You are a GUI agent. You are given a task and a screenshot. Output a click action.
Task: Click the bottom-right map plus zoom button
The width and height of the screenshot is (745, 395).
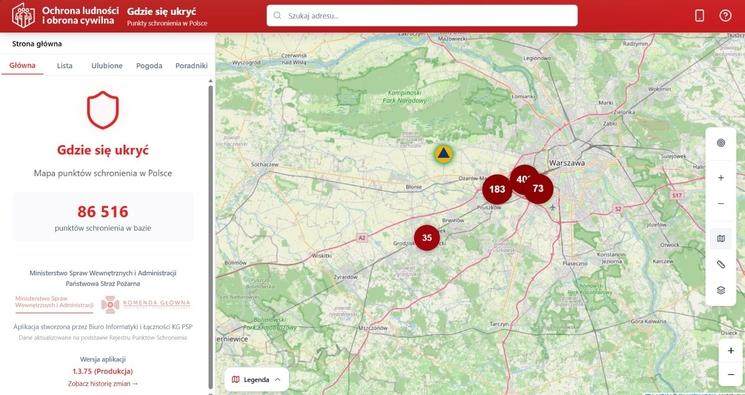click(731, 351)
